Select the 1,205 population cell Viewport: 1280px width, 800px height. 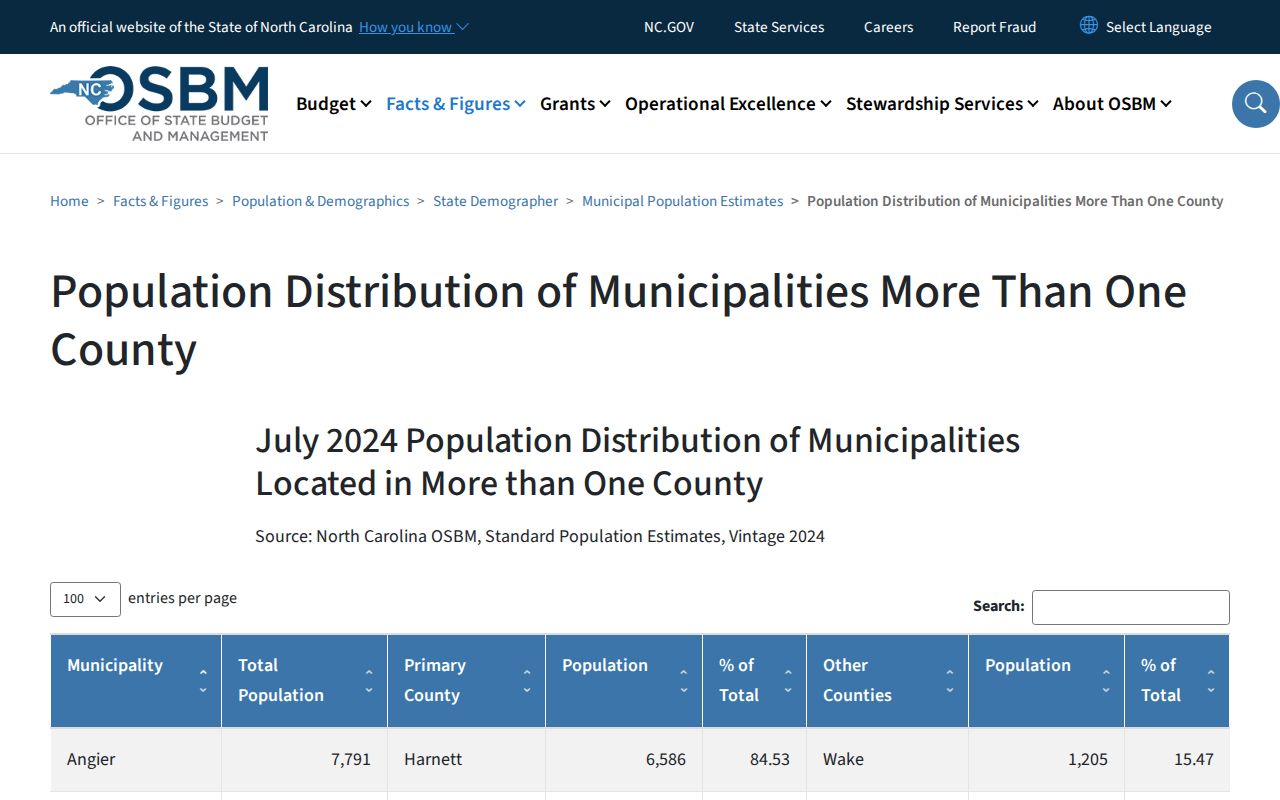(1046, 760)
